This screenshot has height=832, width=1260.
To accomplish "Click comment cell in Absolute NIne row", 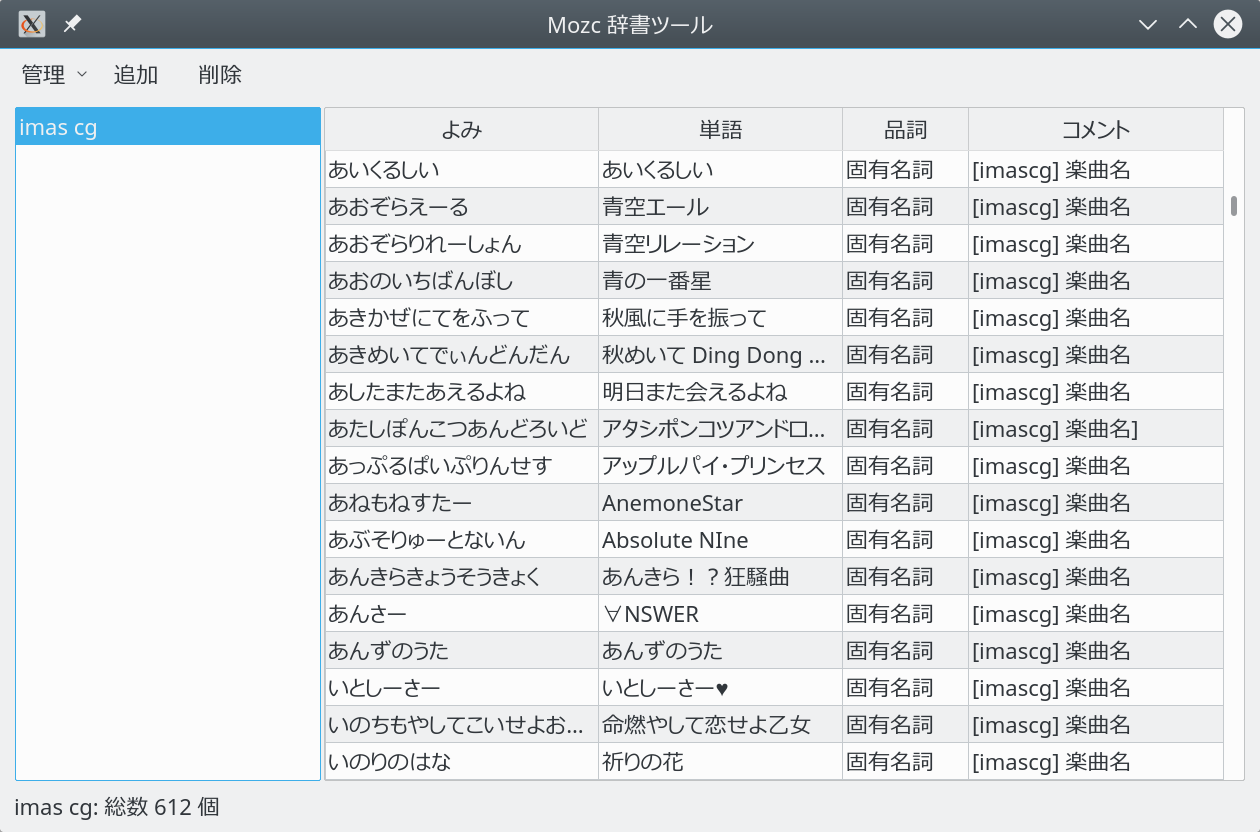I will (1095, 540).
